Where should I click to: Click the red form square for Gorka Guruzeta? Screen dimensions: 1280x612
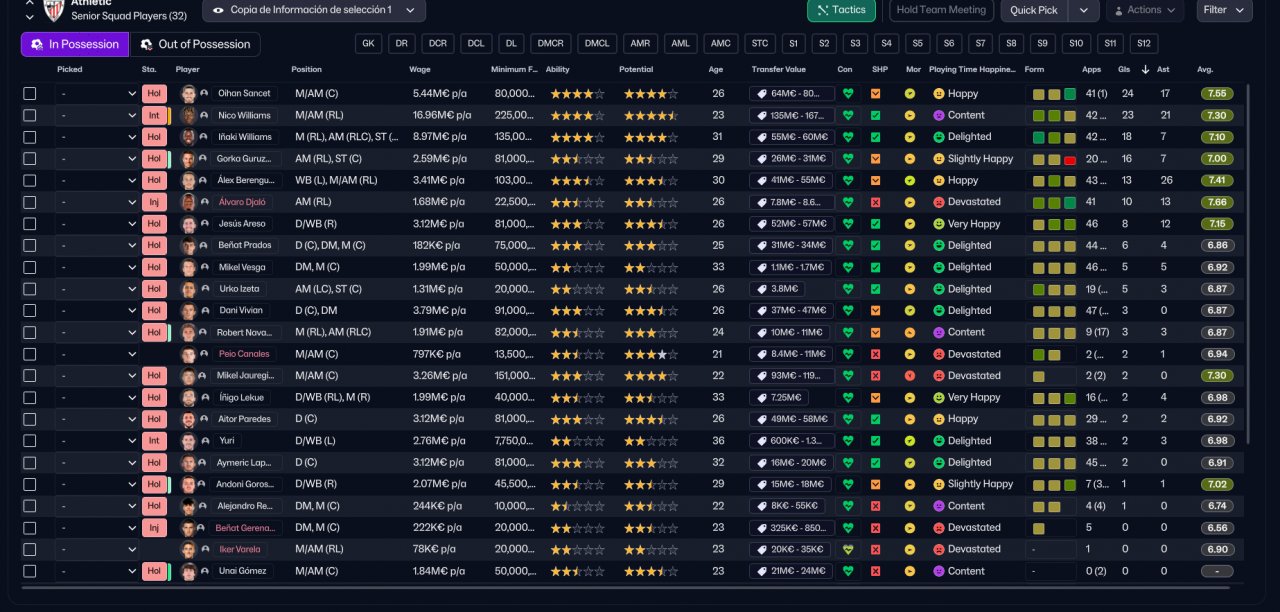point(1070,159)
